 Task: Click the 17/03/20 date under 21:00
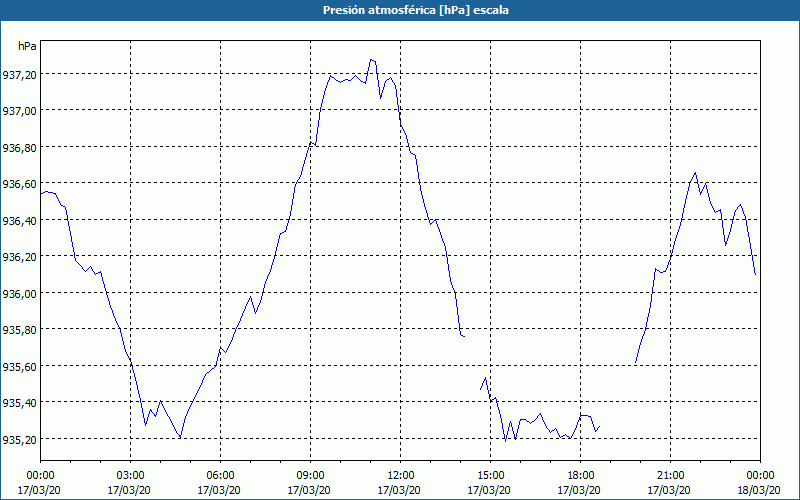pyautogui.click(x=669, y=490)
